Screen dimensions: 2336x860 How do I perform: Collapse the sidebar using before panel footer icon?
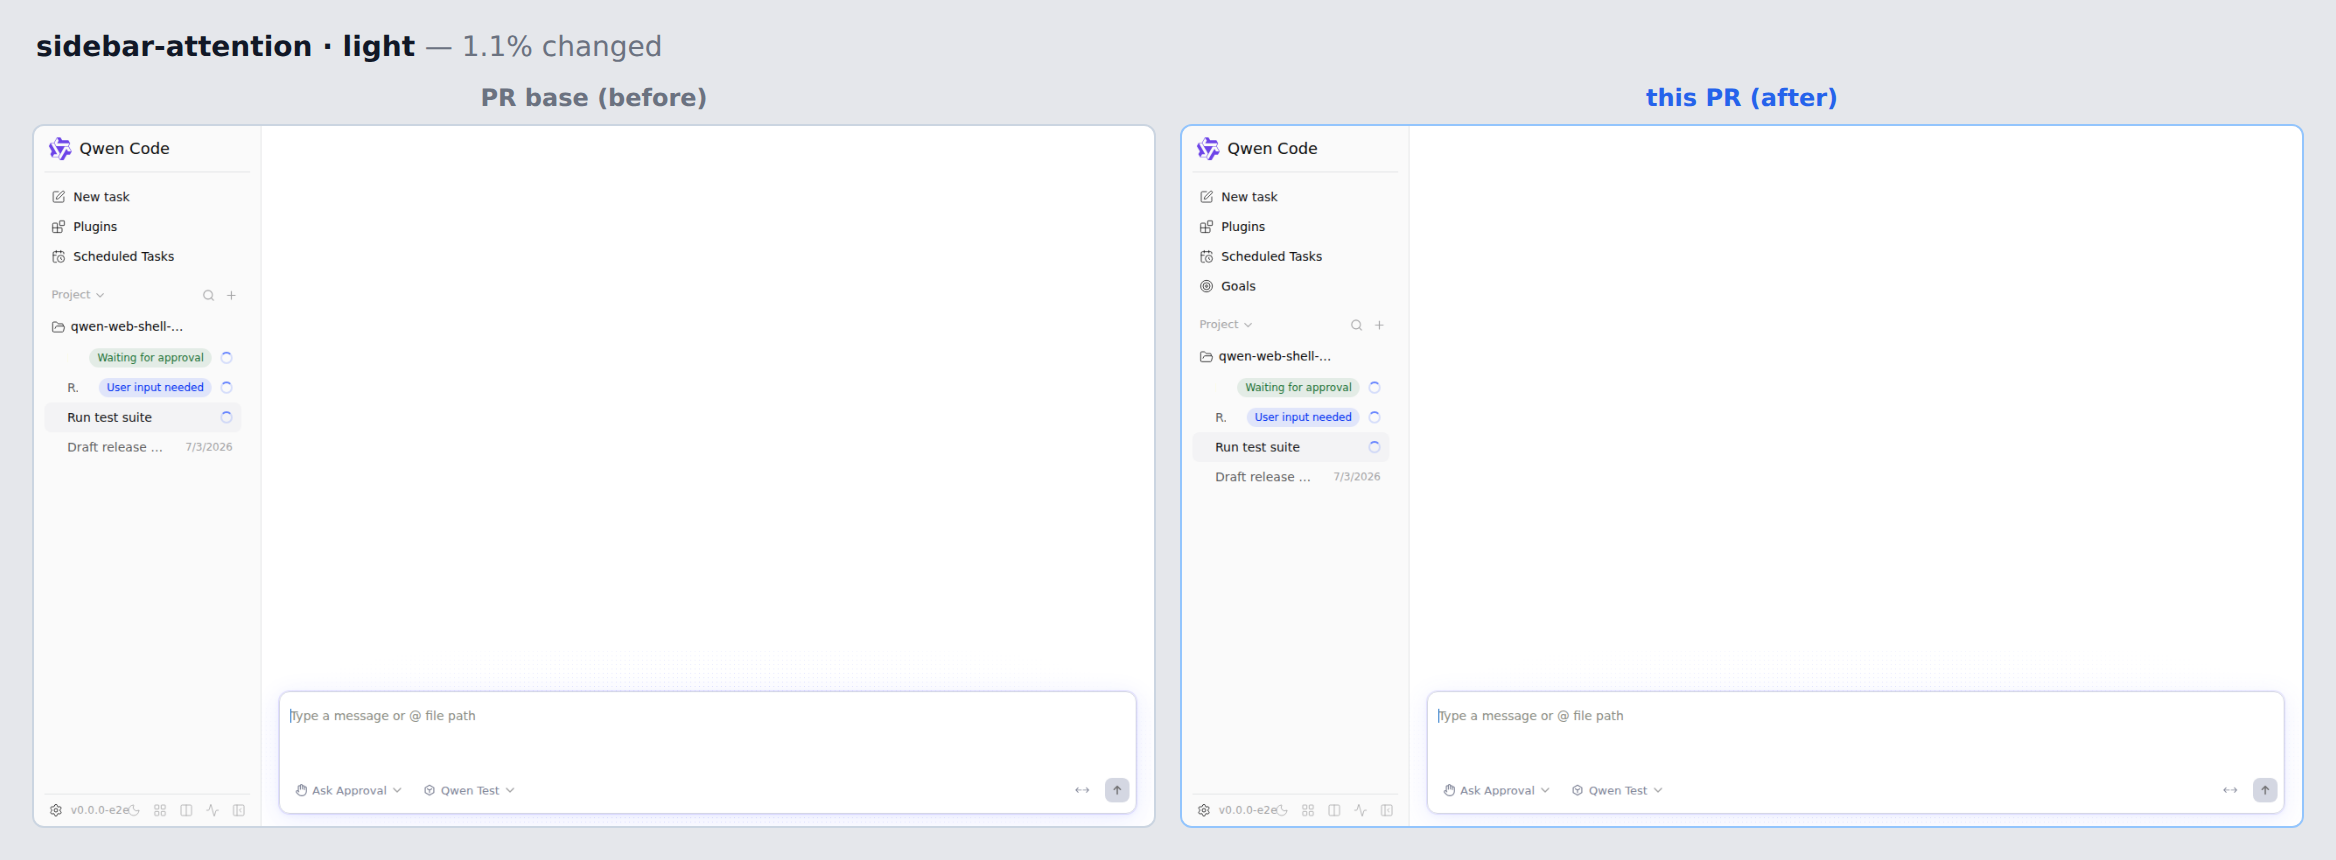point(239,810)
